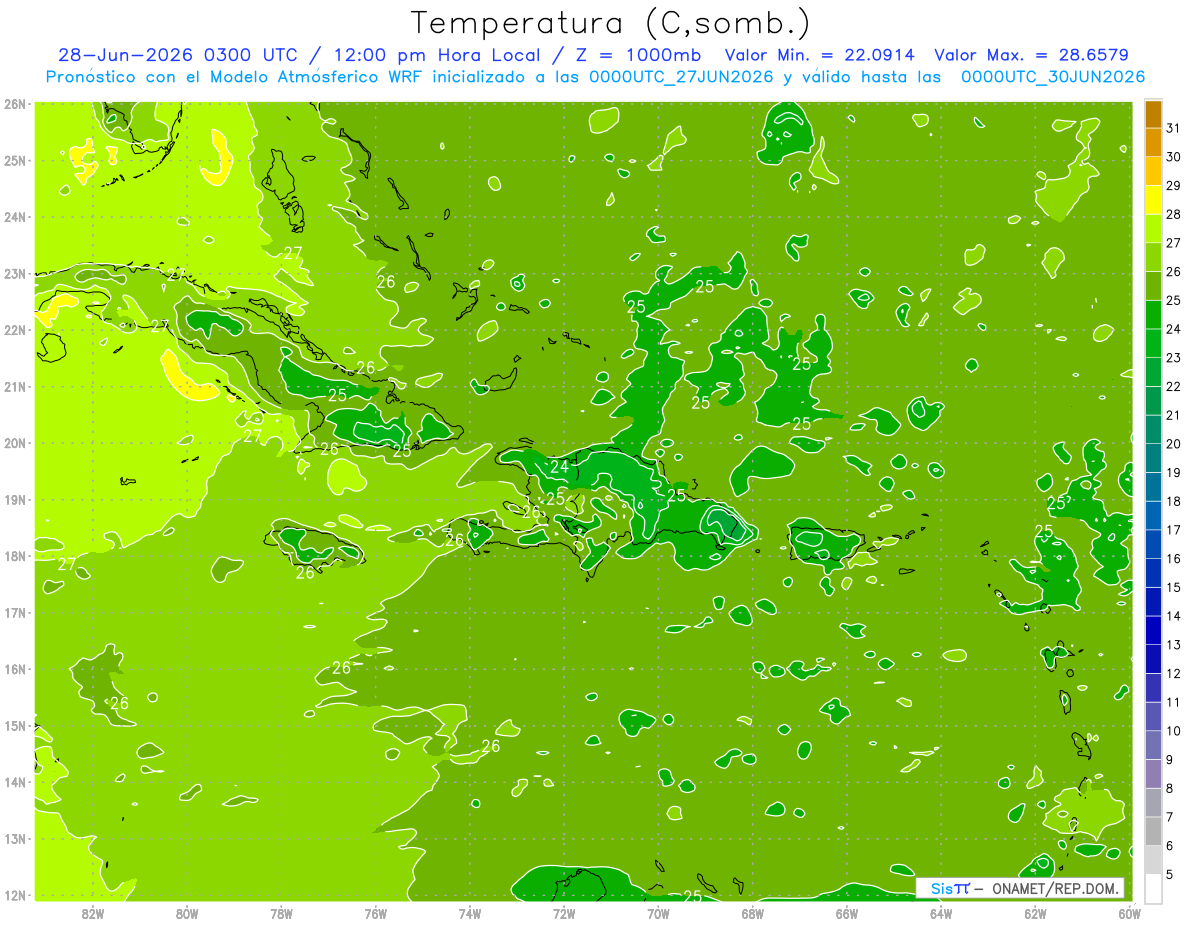The height and width of the screenshot is (927, 1200).
Task: Click the "62W" longitude axis label
Action: coord(1035,913)
